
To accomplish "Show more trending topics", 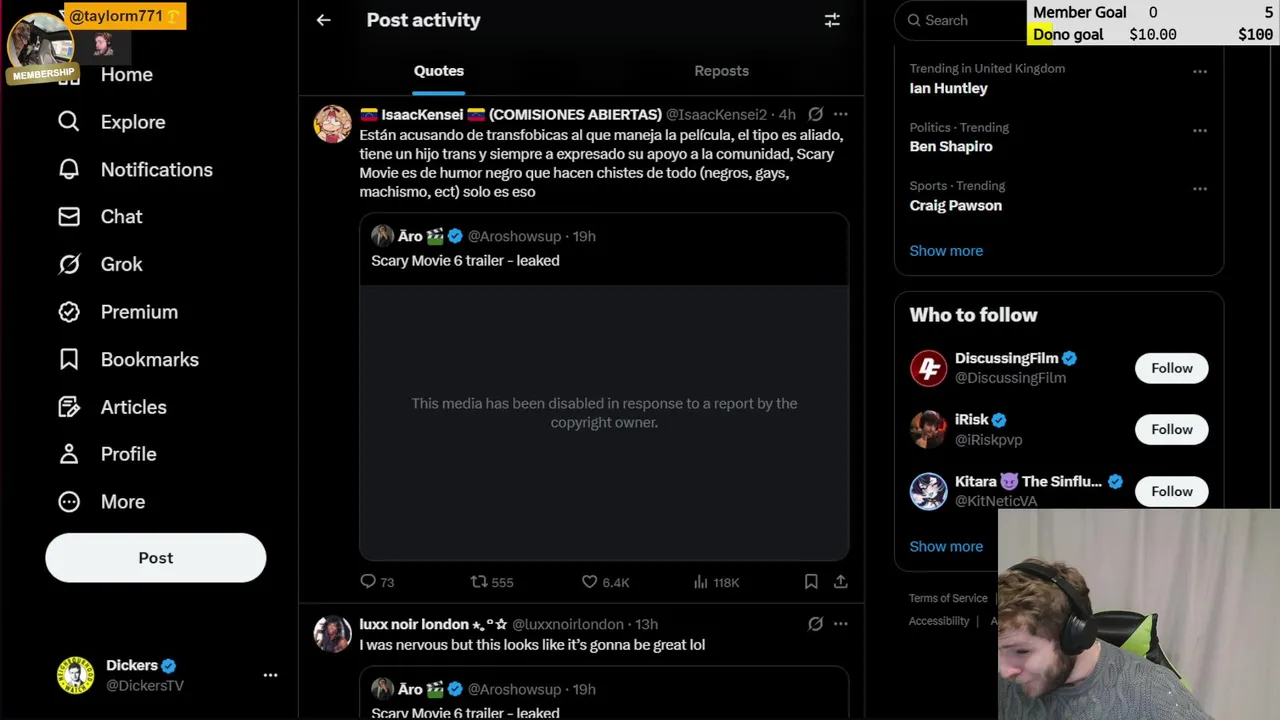I will tap(946, 251).
